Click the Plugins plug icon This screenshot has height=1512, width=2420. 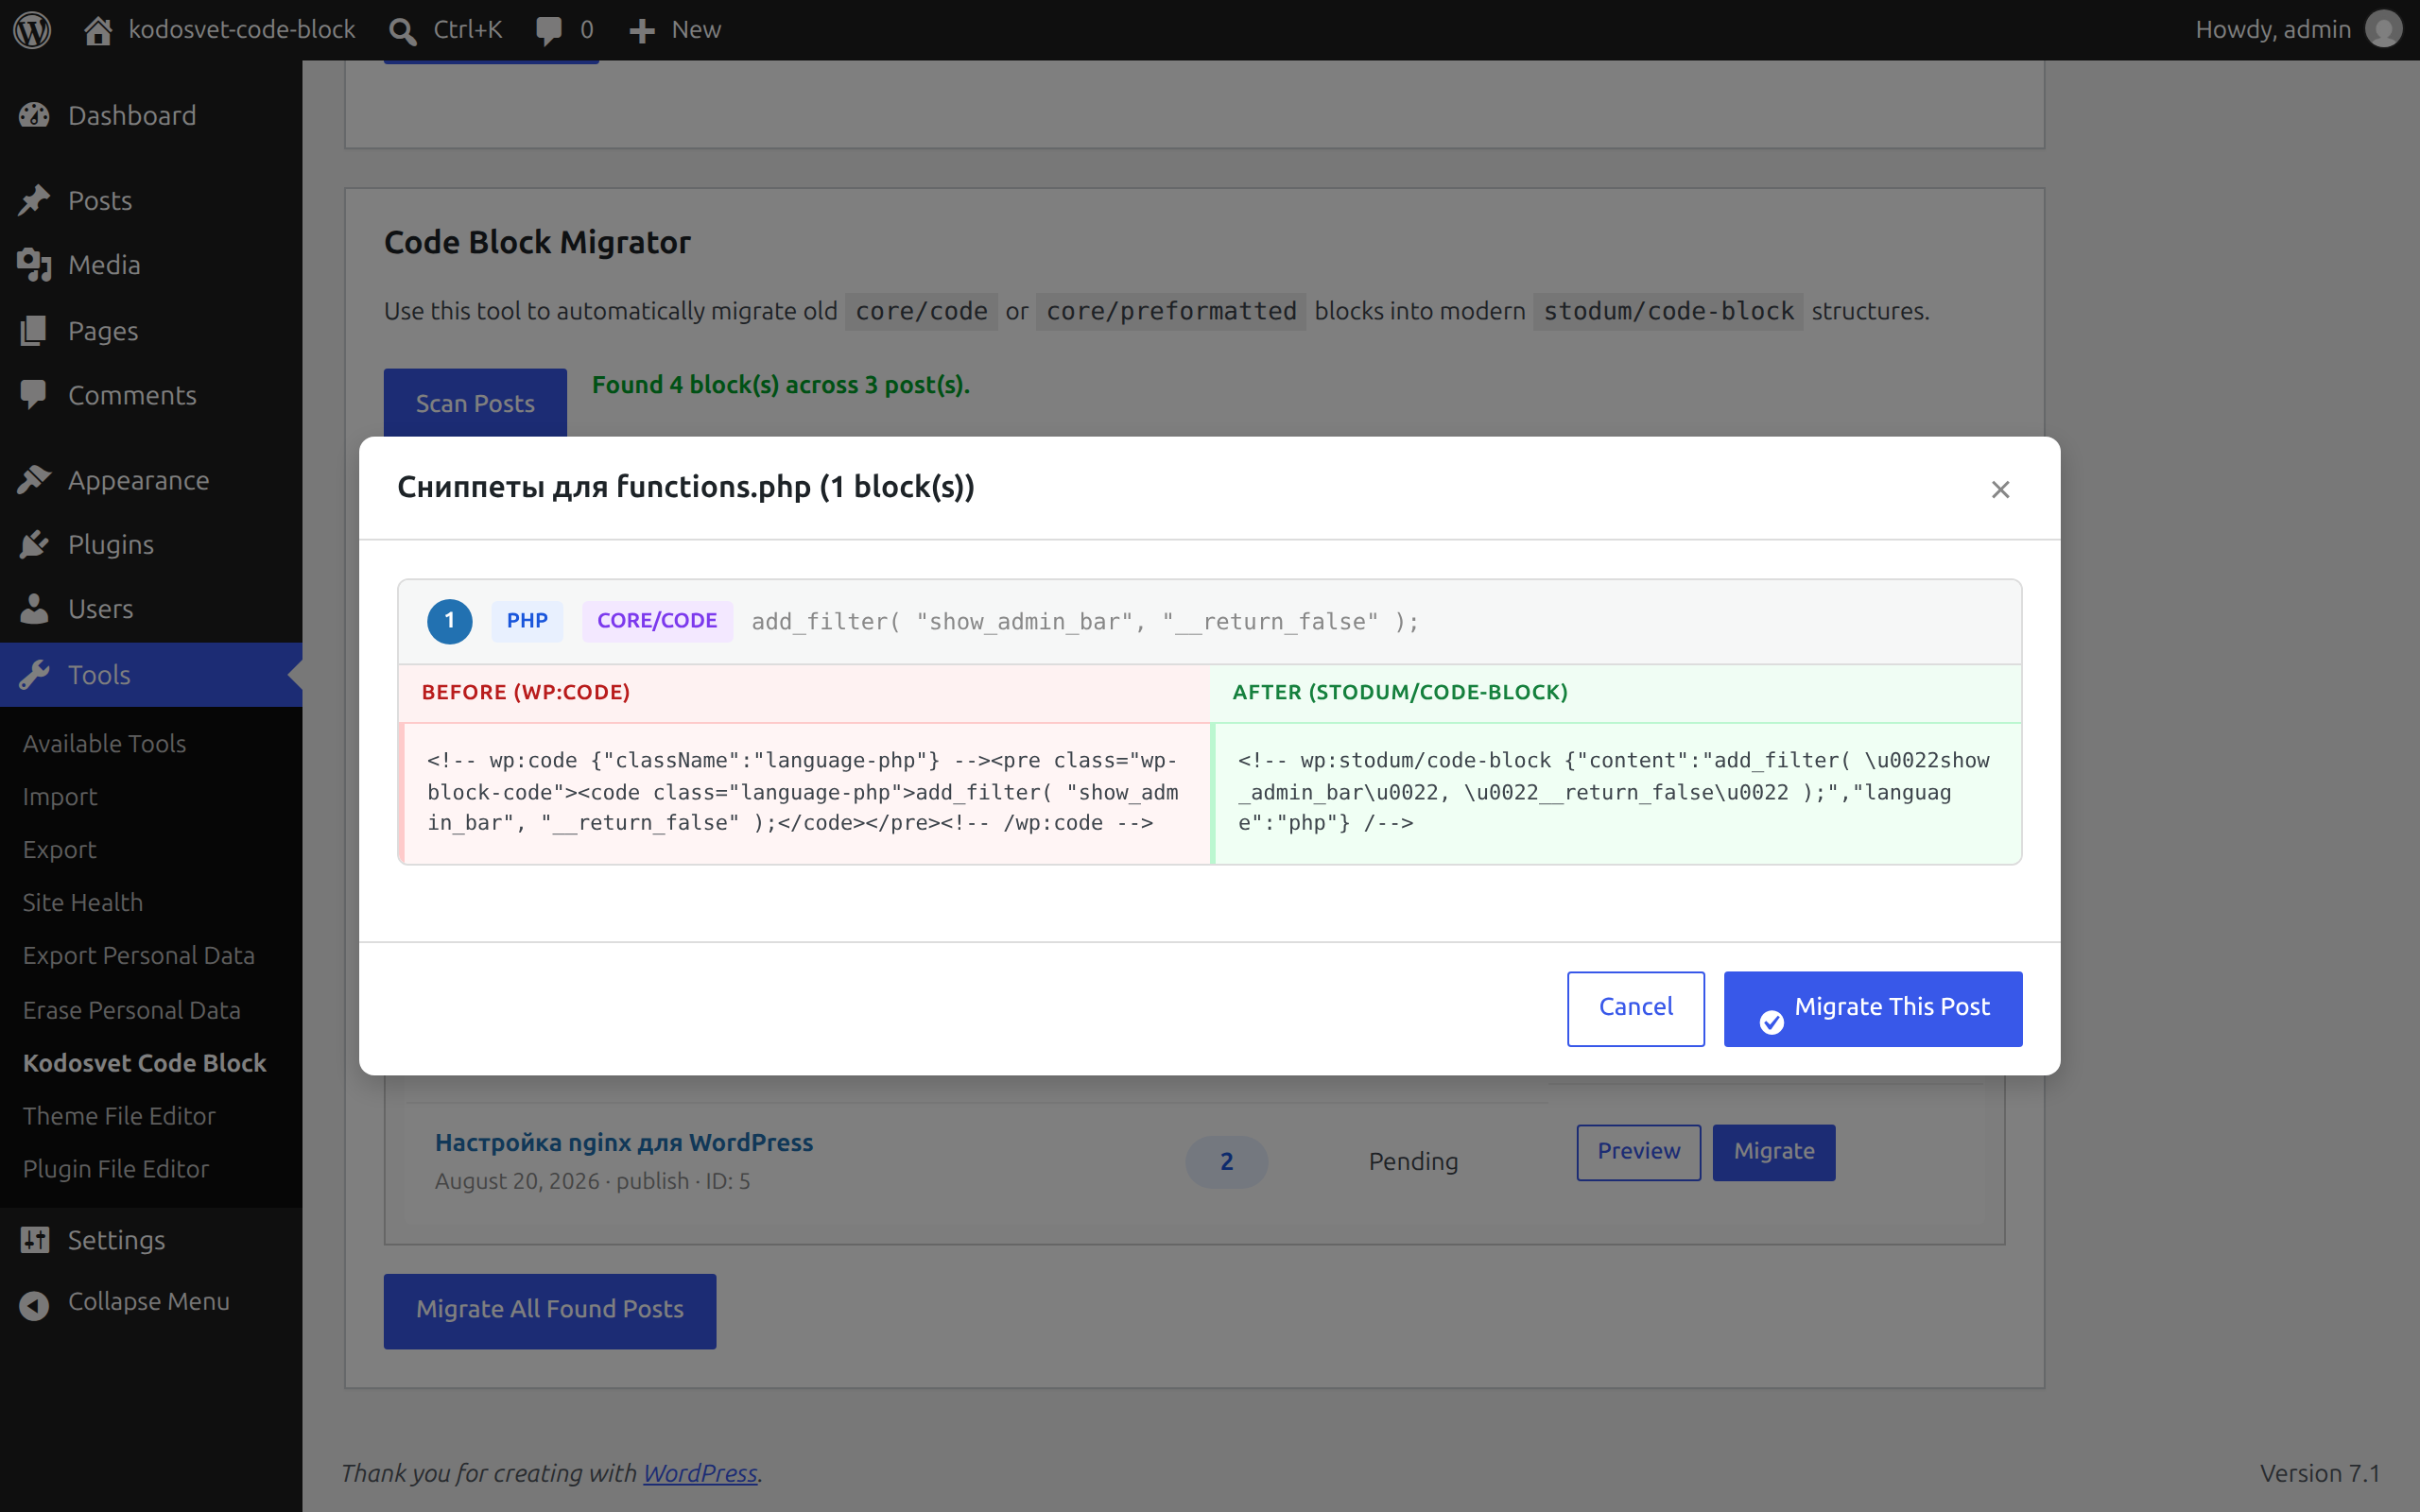(34, 544)
